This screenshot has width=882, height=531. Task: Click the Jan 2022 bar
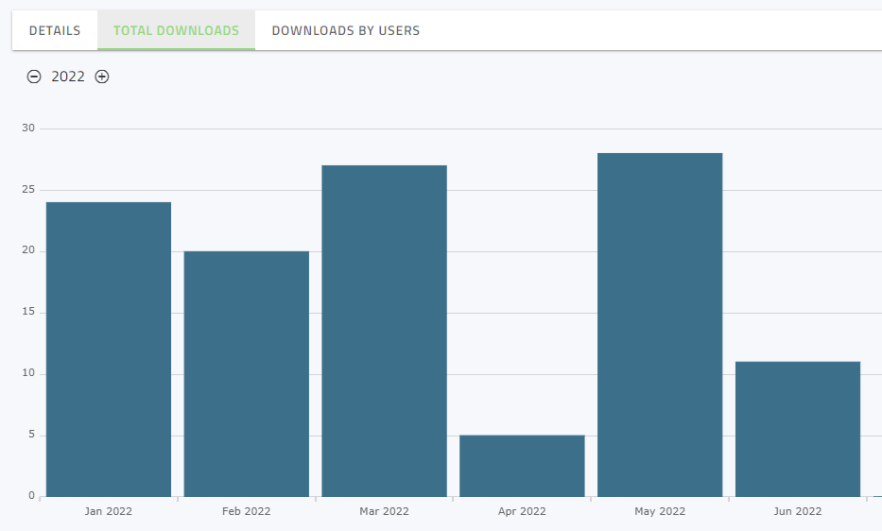pos(108,349)
